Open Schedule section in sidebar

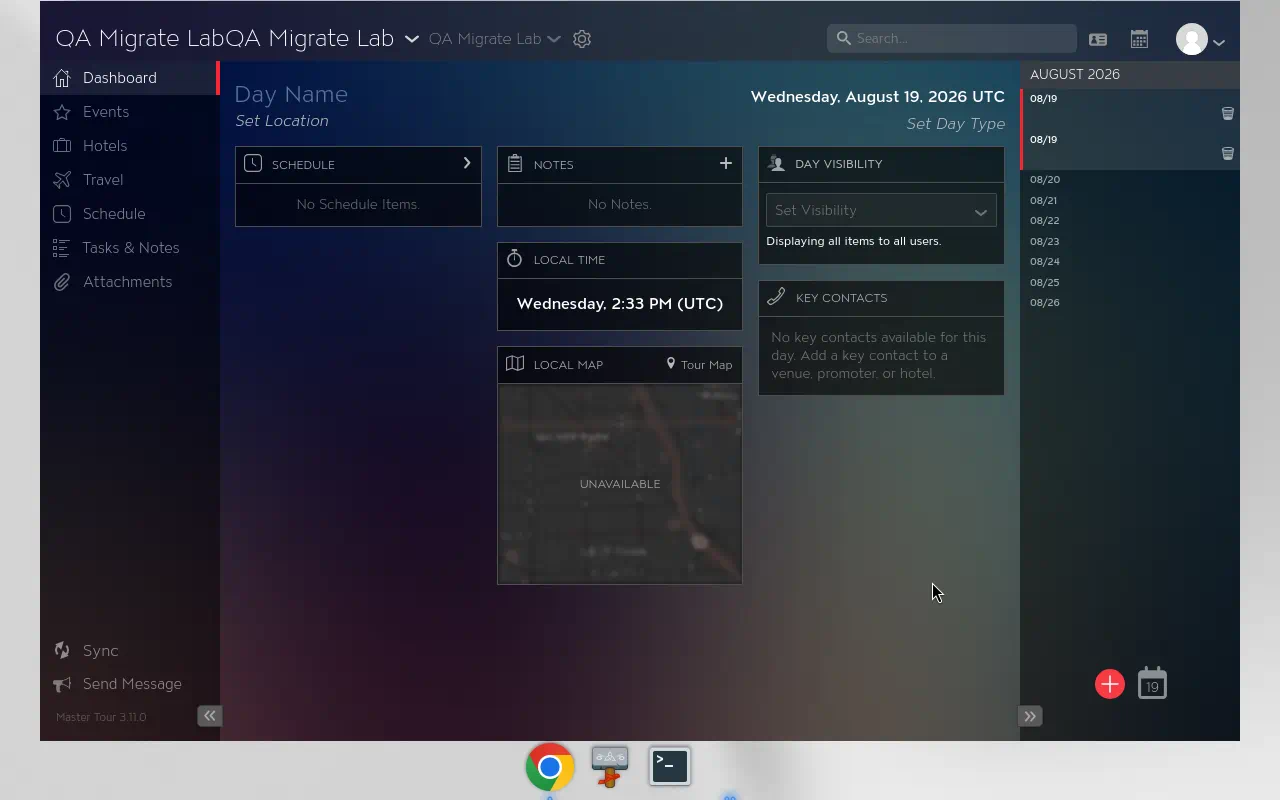click(128, 214)
